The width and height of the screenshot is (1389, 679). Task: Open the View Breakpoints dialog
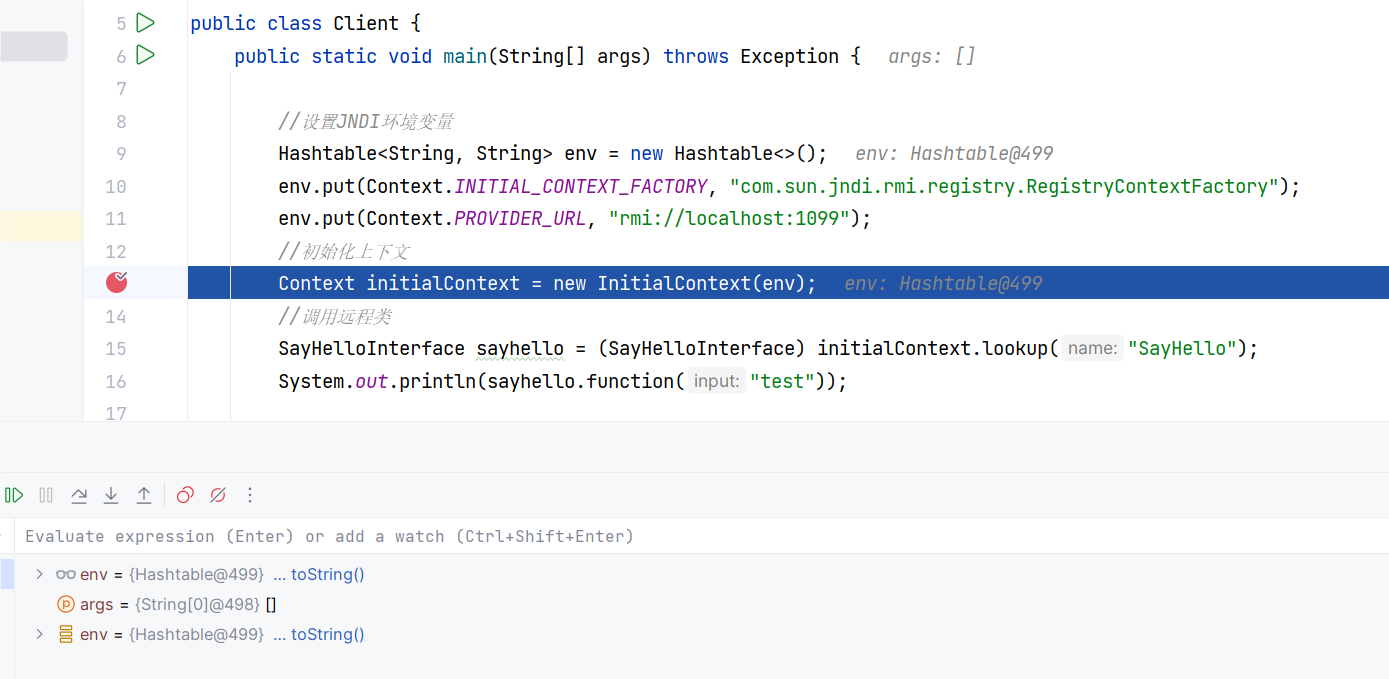tap(185, 495)
